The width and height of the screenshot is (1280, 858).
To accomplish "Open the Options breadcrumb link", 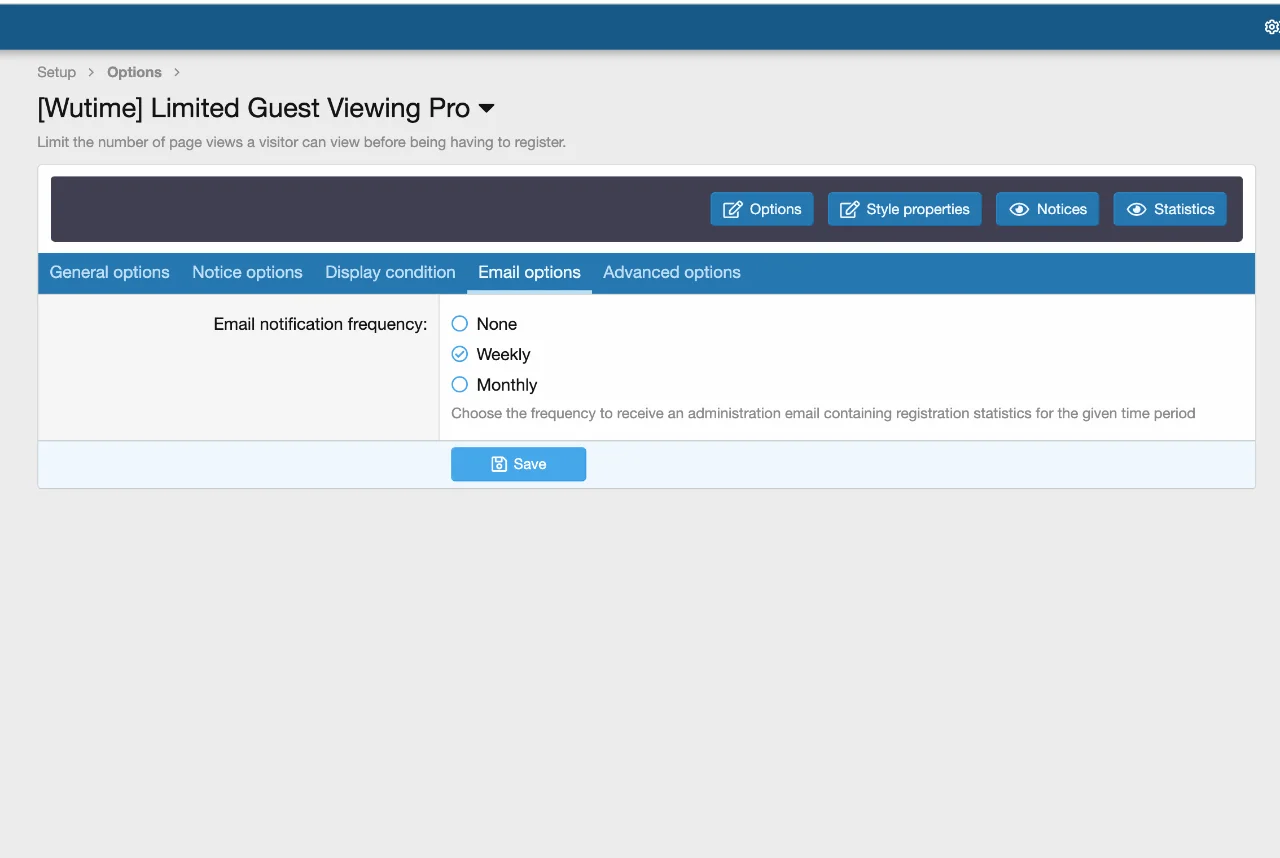I will 134,72.
